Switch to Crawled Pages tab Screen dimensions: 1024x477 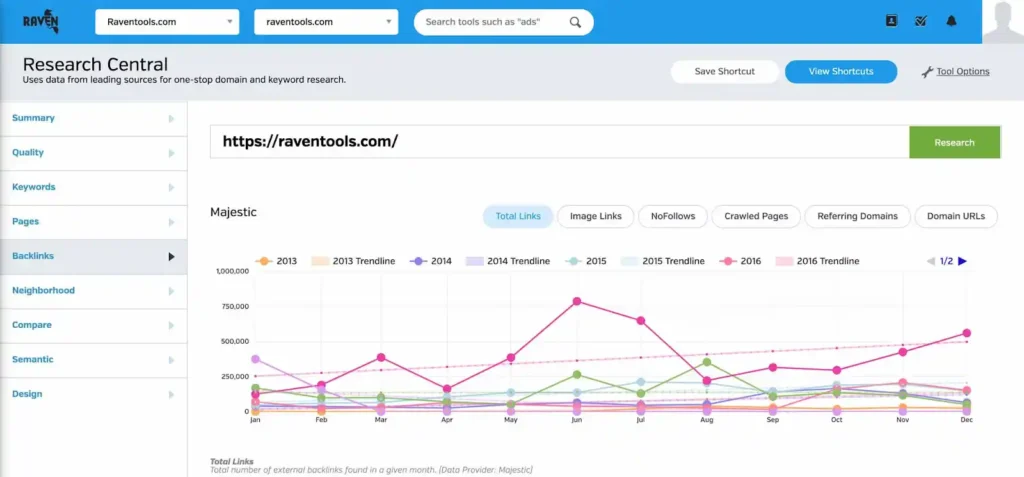coord(756,216)
